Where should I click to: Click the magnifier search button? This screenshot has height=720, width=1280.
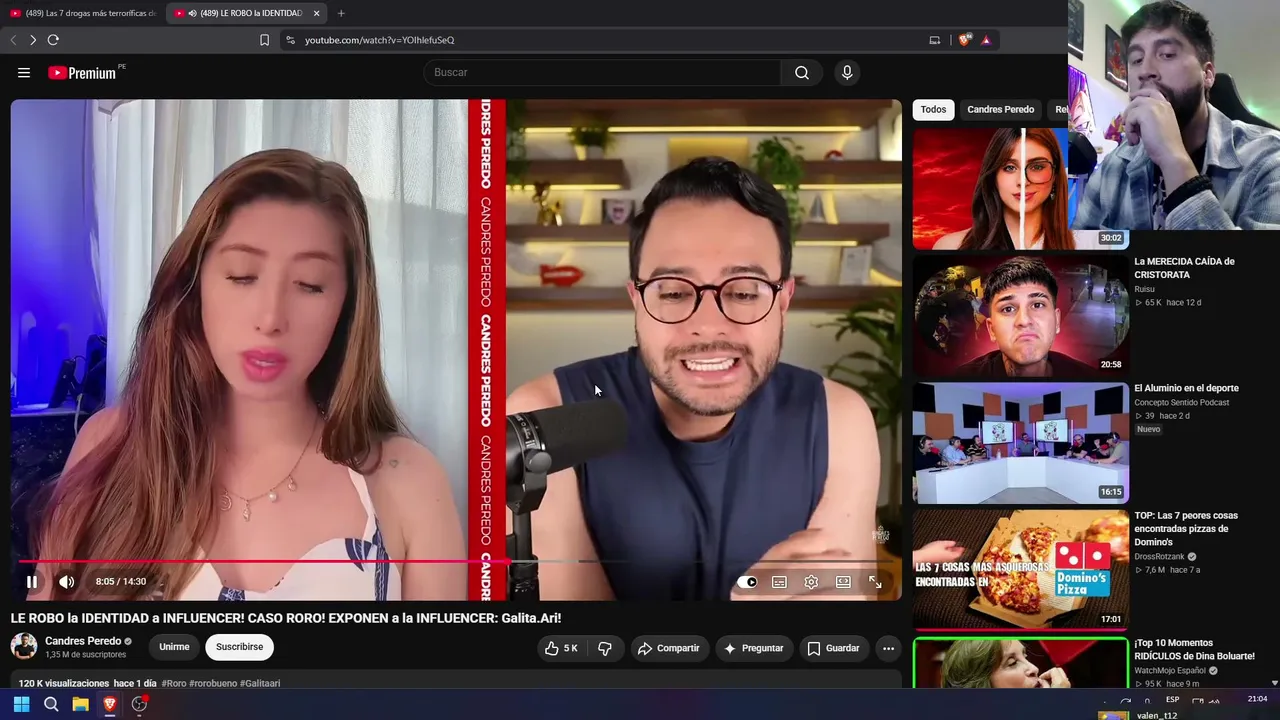802,72
